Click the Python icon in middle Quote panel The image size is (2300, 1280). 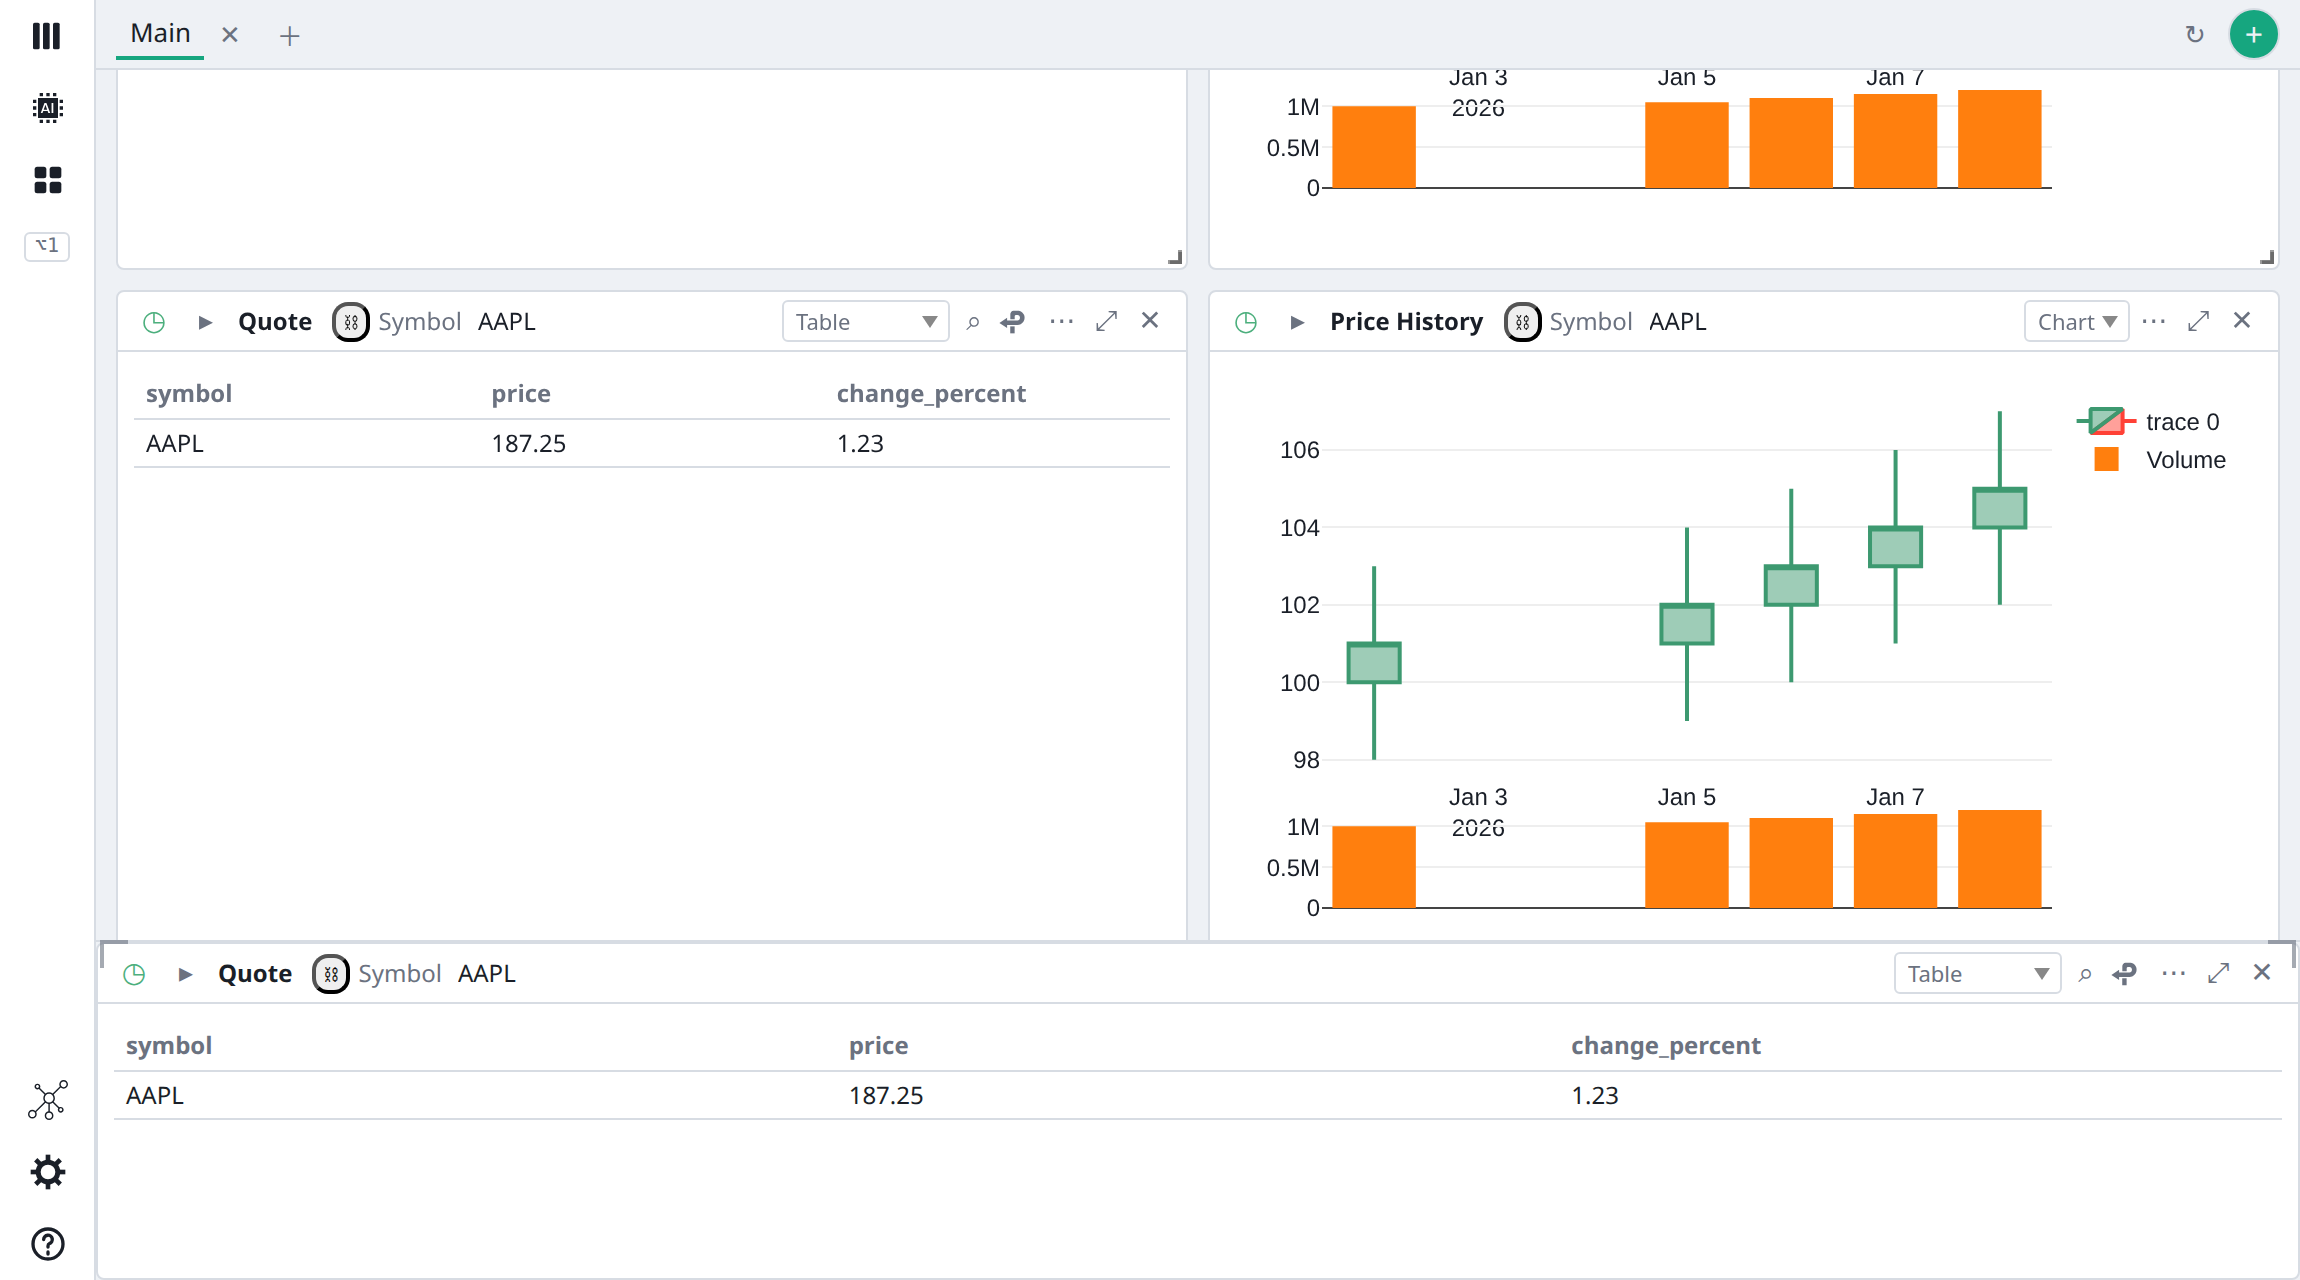point(1013,322)
